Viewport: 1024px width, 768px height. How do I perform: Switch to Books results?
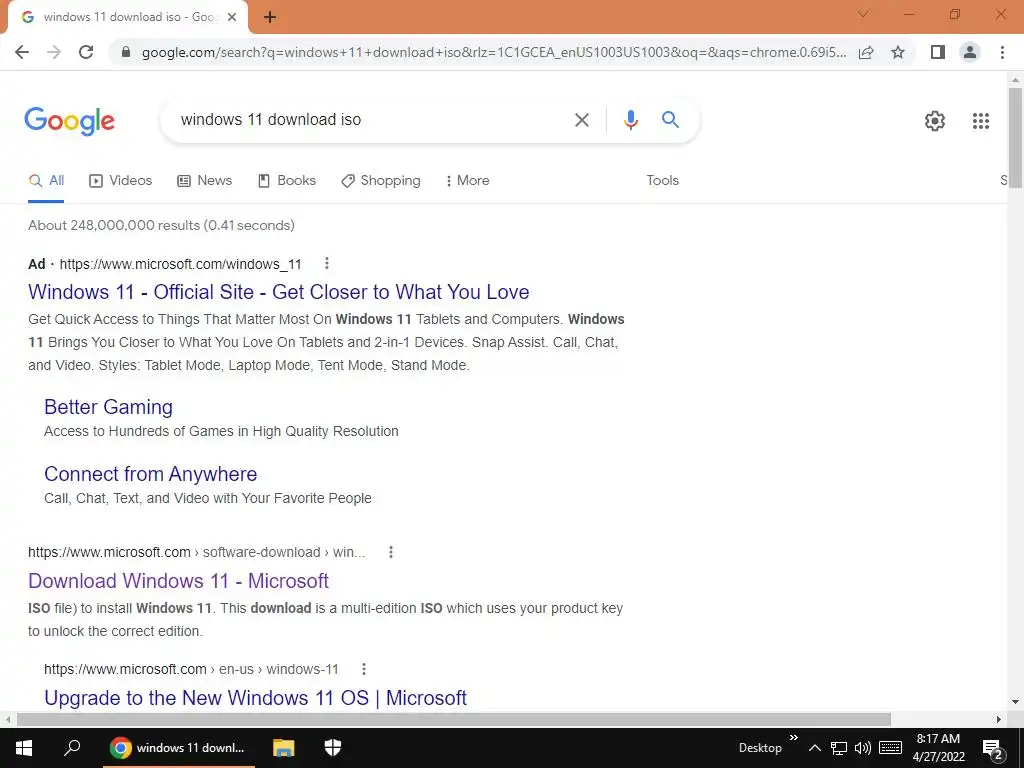click(287, 181)
